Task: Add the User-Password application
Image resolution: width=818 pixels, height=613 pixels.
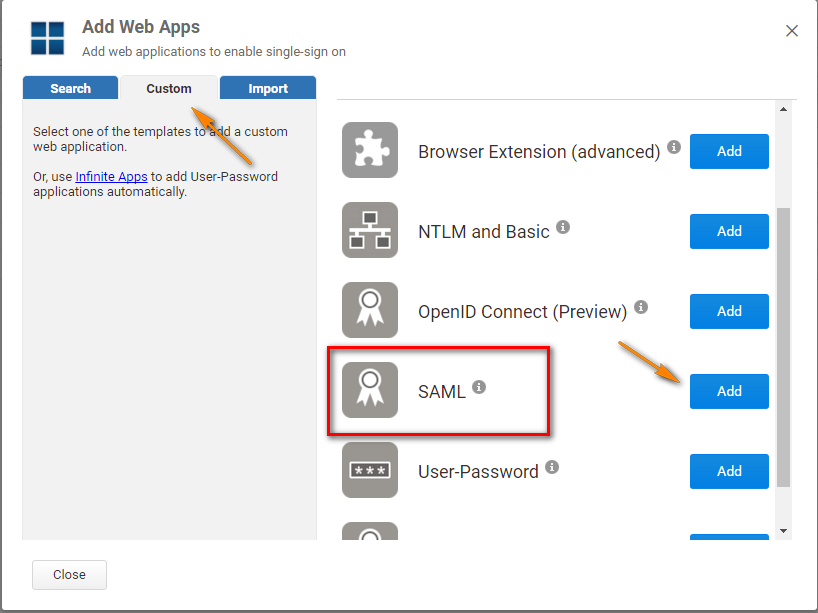Action: 729,471
